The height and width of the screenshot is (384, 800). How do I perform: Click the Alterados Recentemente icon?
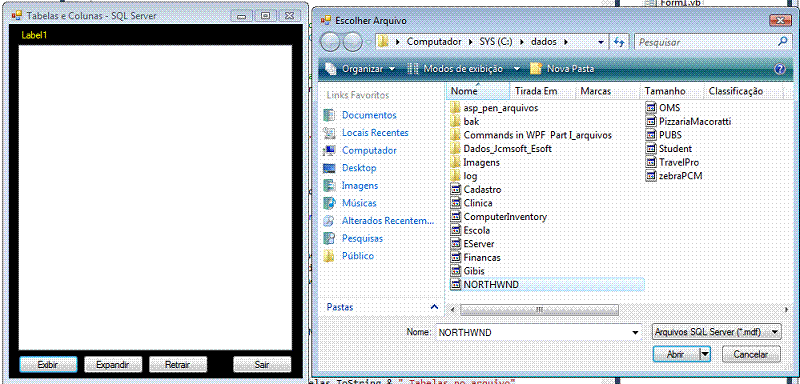coord(330,221)
